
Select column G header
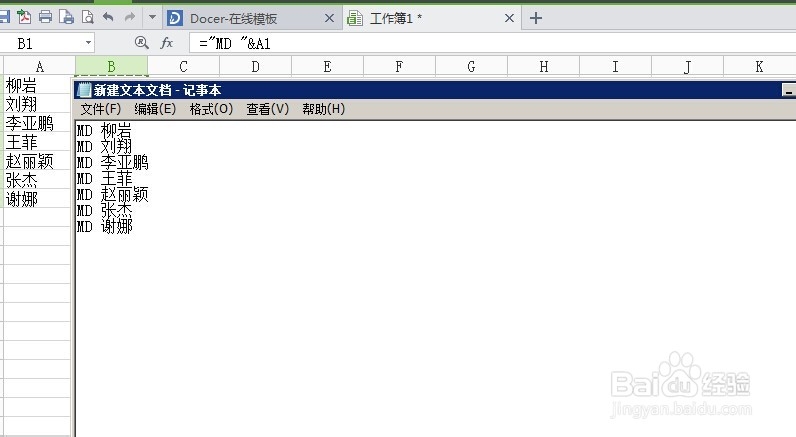point(472,66)
